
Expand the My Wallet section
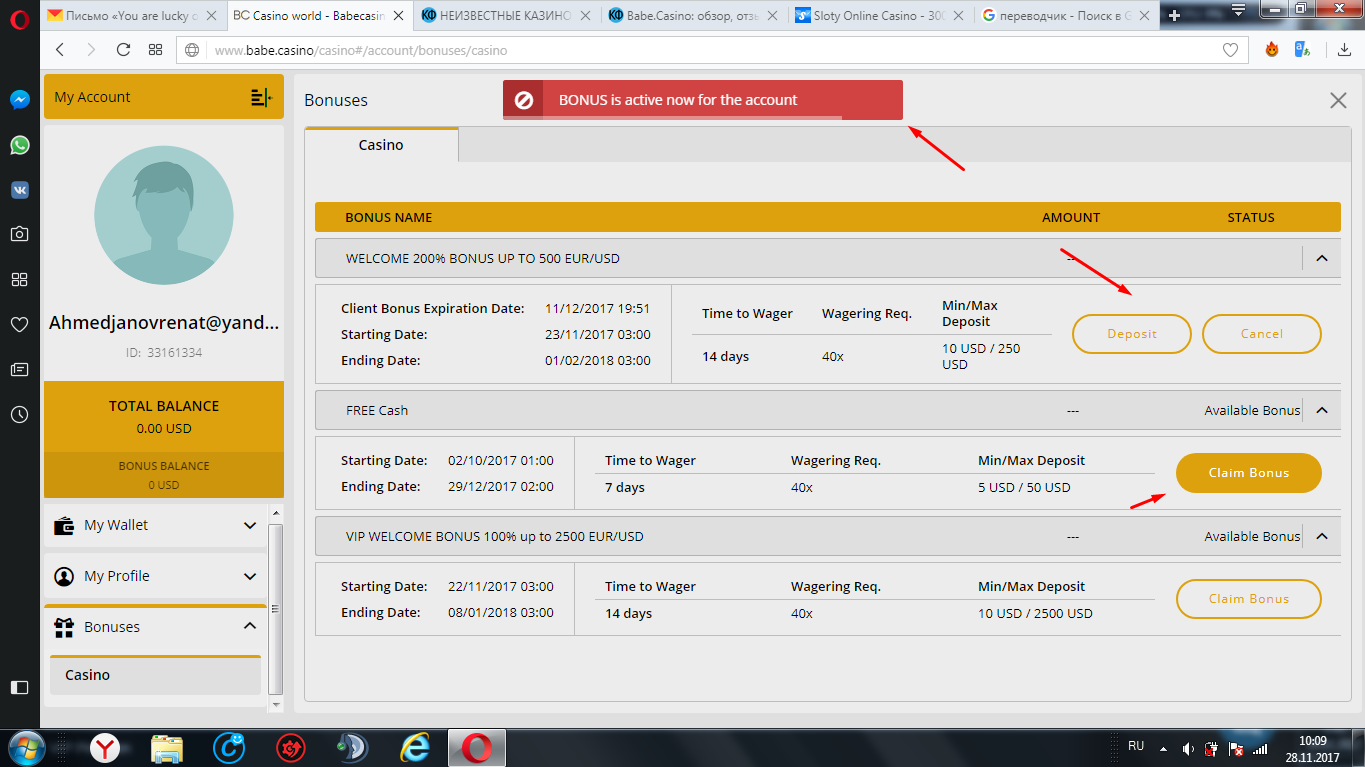pos(250,525)
